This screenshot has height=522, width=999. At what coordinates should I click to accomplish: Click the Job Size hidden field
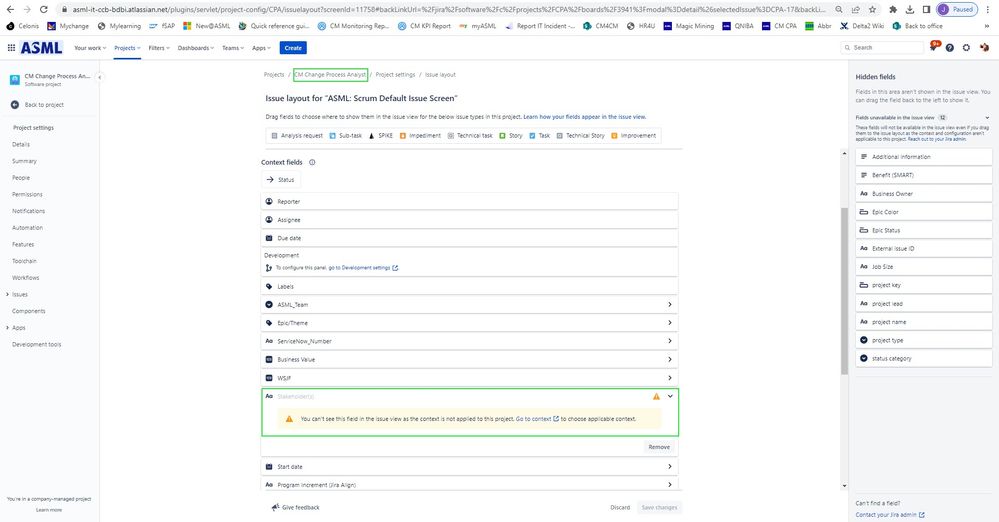click(x=924, y=267)
